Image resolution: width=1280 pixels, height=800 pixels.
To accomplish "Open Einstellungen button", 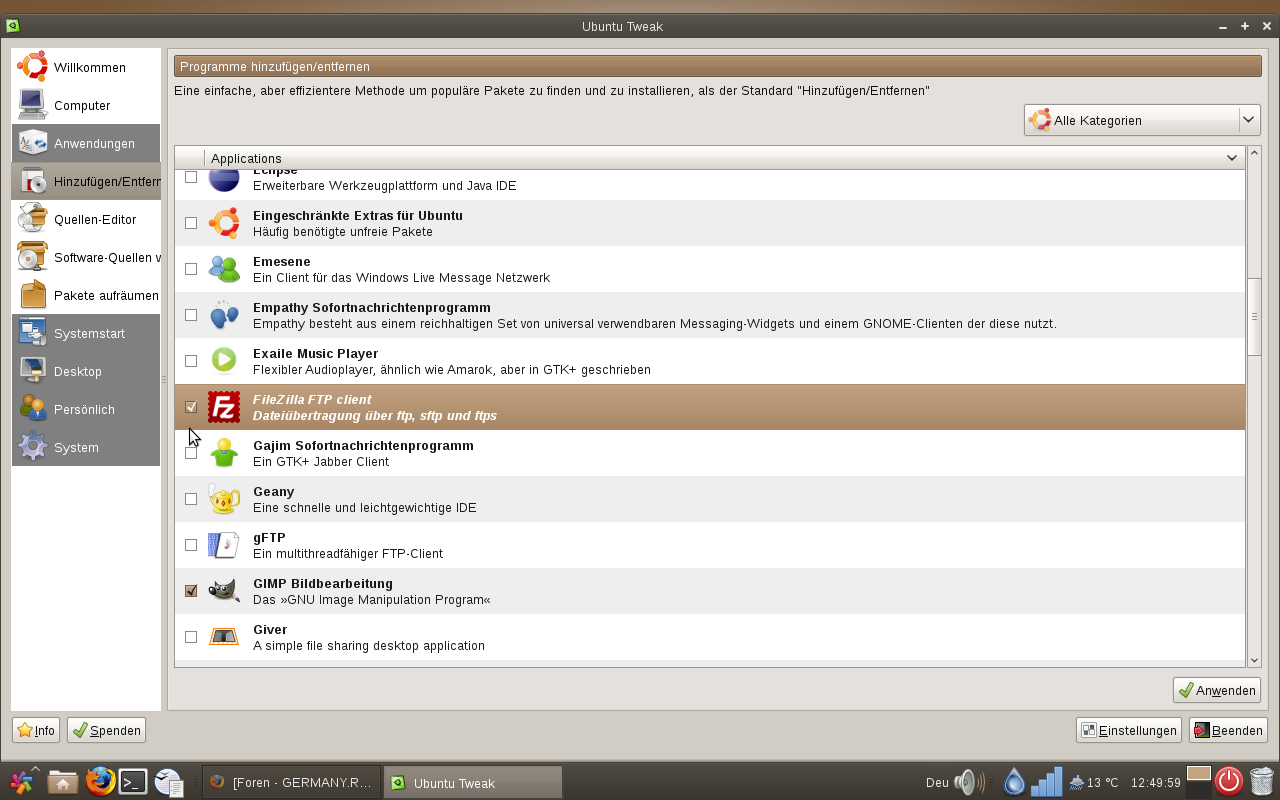I will tap(1129, 730).
